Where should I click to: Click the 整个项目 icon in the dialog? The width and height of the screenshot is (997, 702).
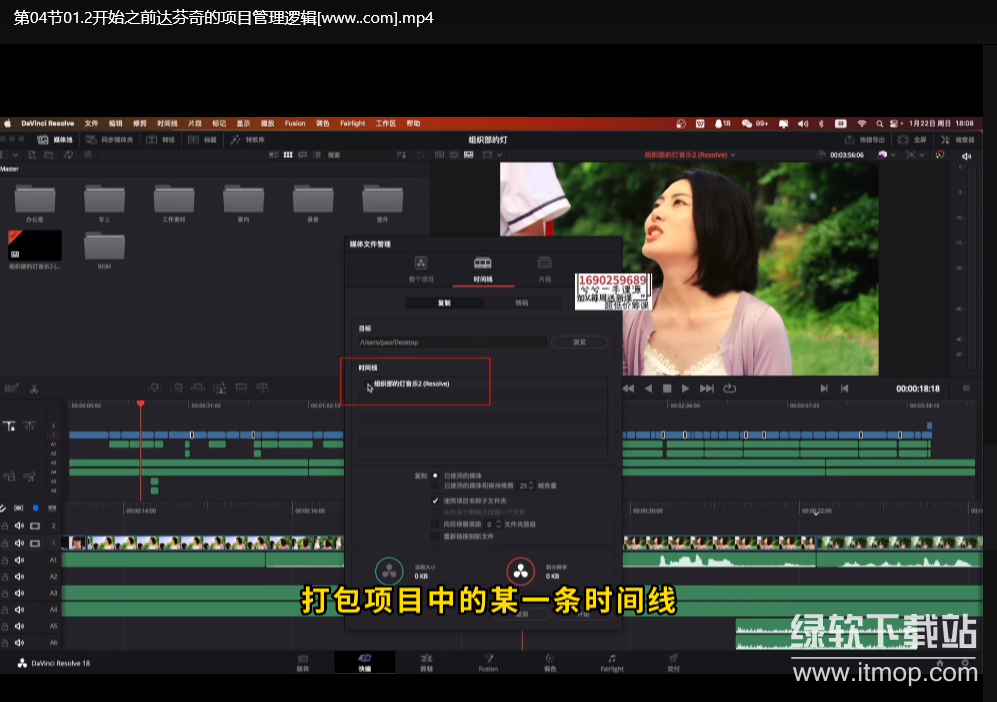(421, 264)
